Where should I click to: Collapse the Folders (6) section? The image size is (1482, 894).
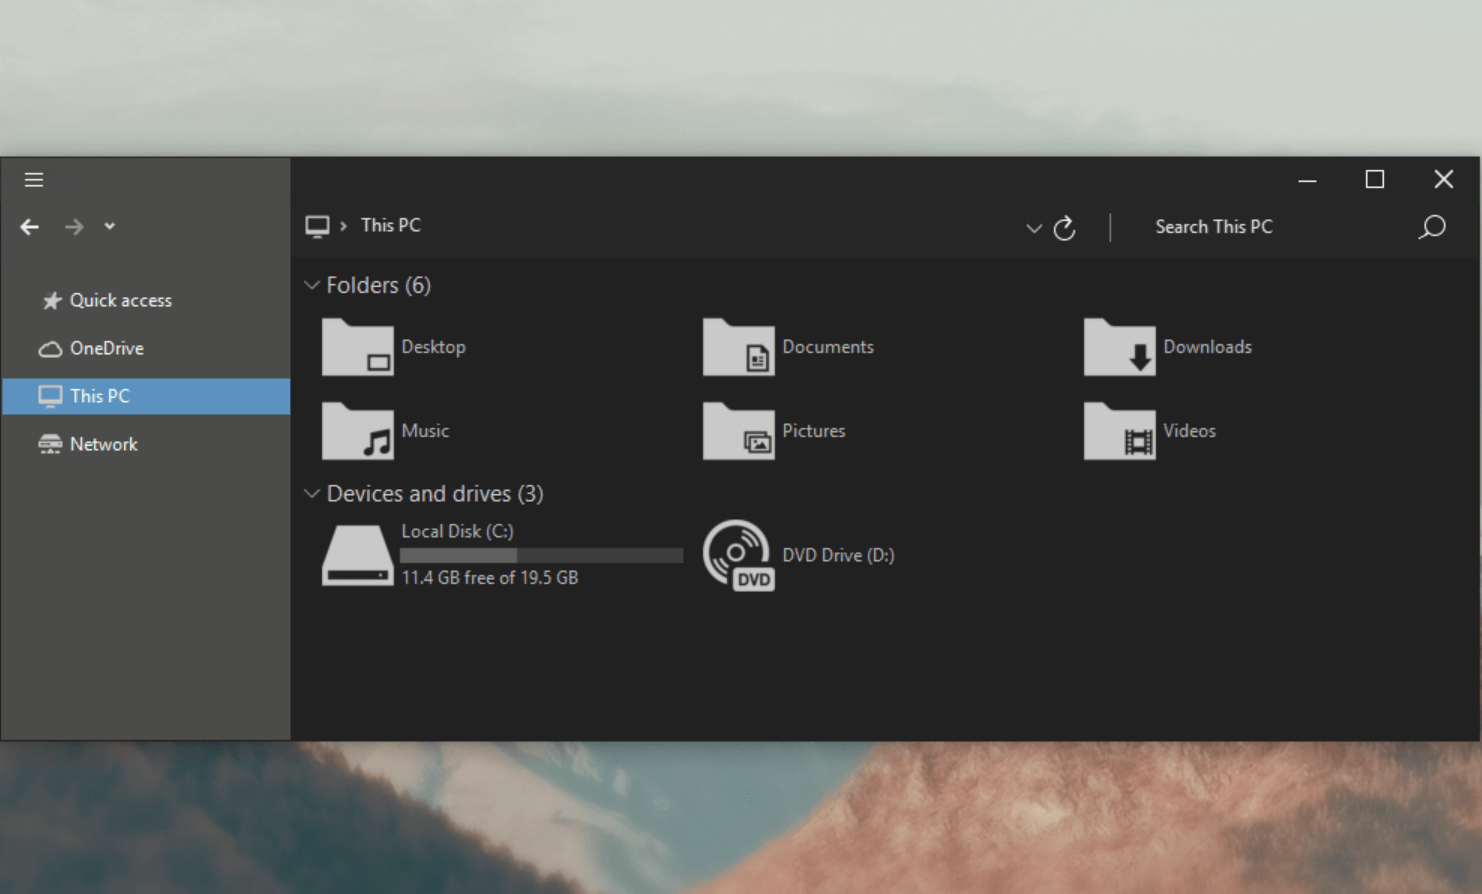[312, 285]
